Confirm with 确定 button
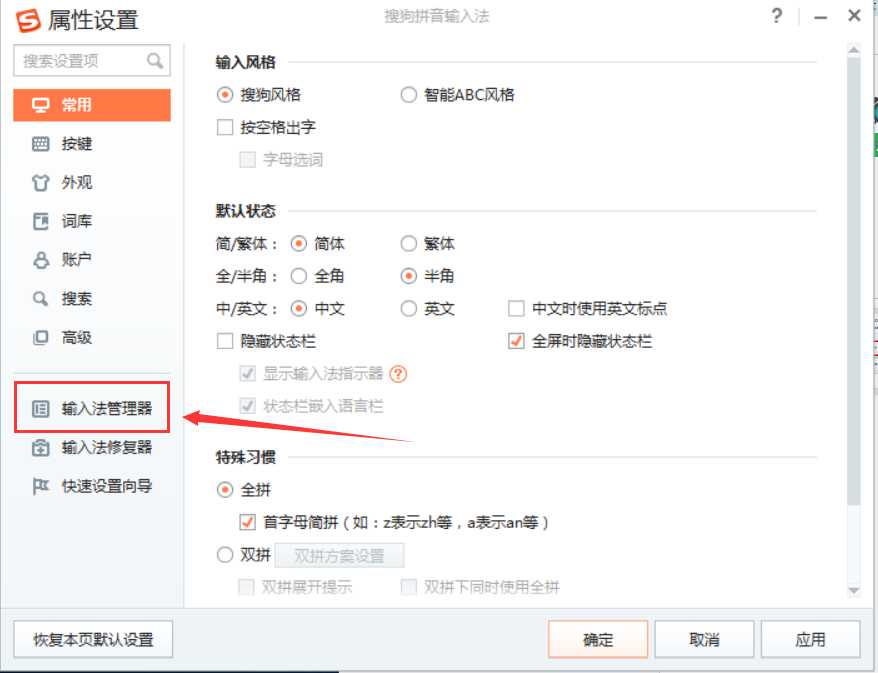This screenshot has height=673, width=878. click(x=598, y=639)
